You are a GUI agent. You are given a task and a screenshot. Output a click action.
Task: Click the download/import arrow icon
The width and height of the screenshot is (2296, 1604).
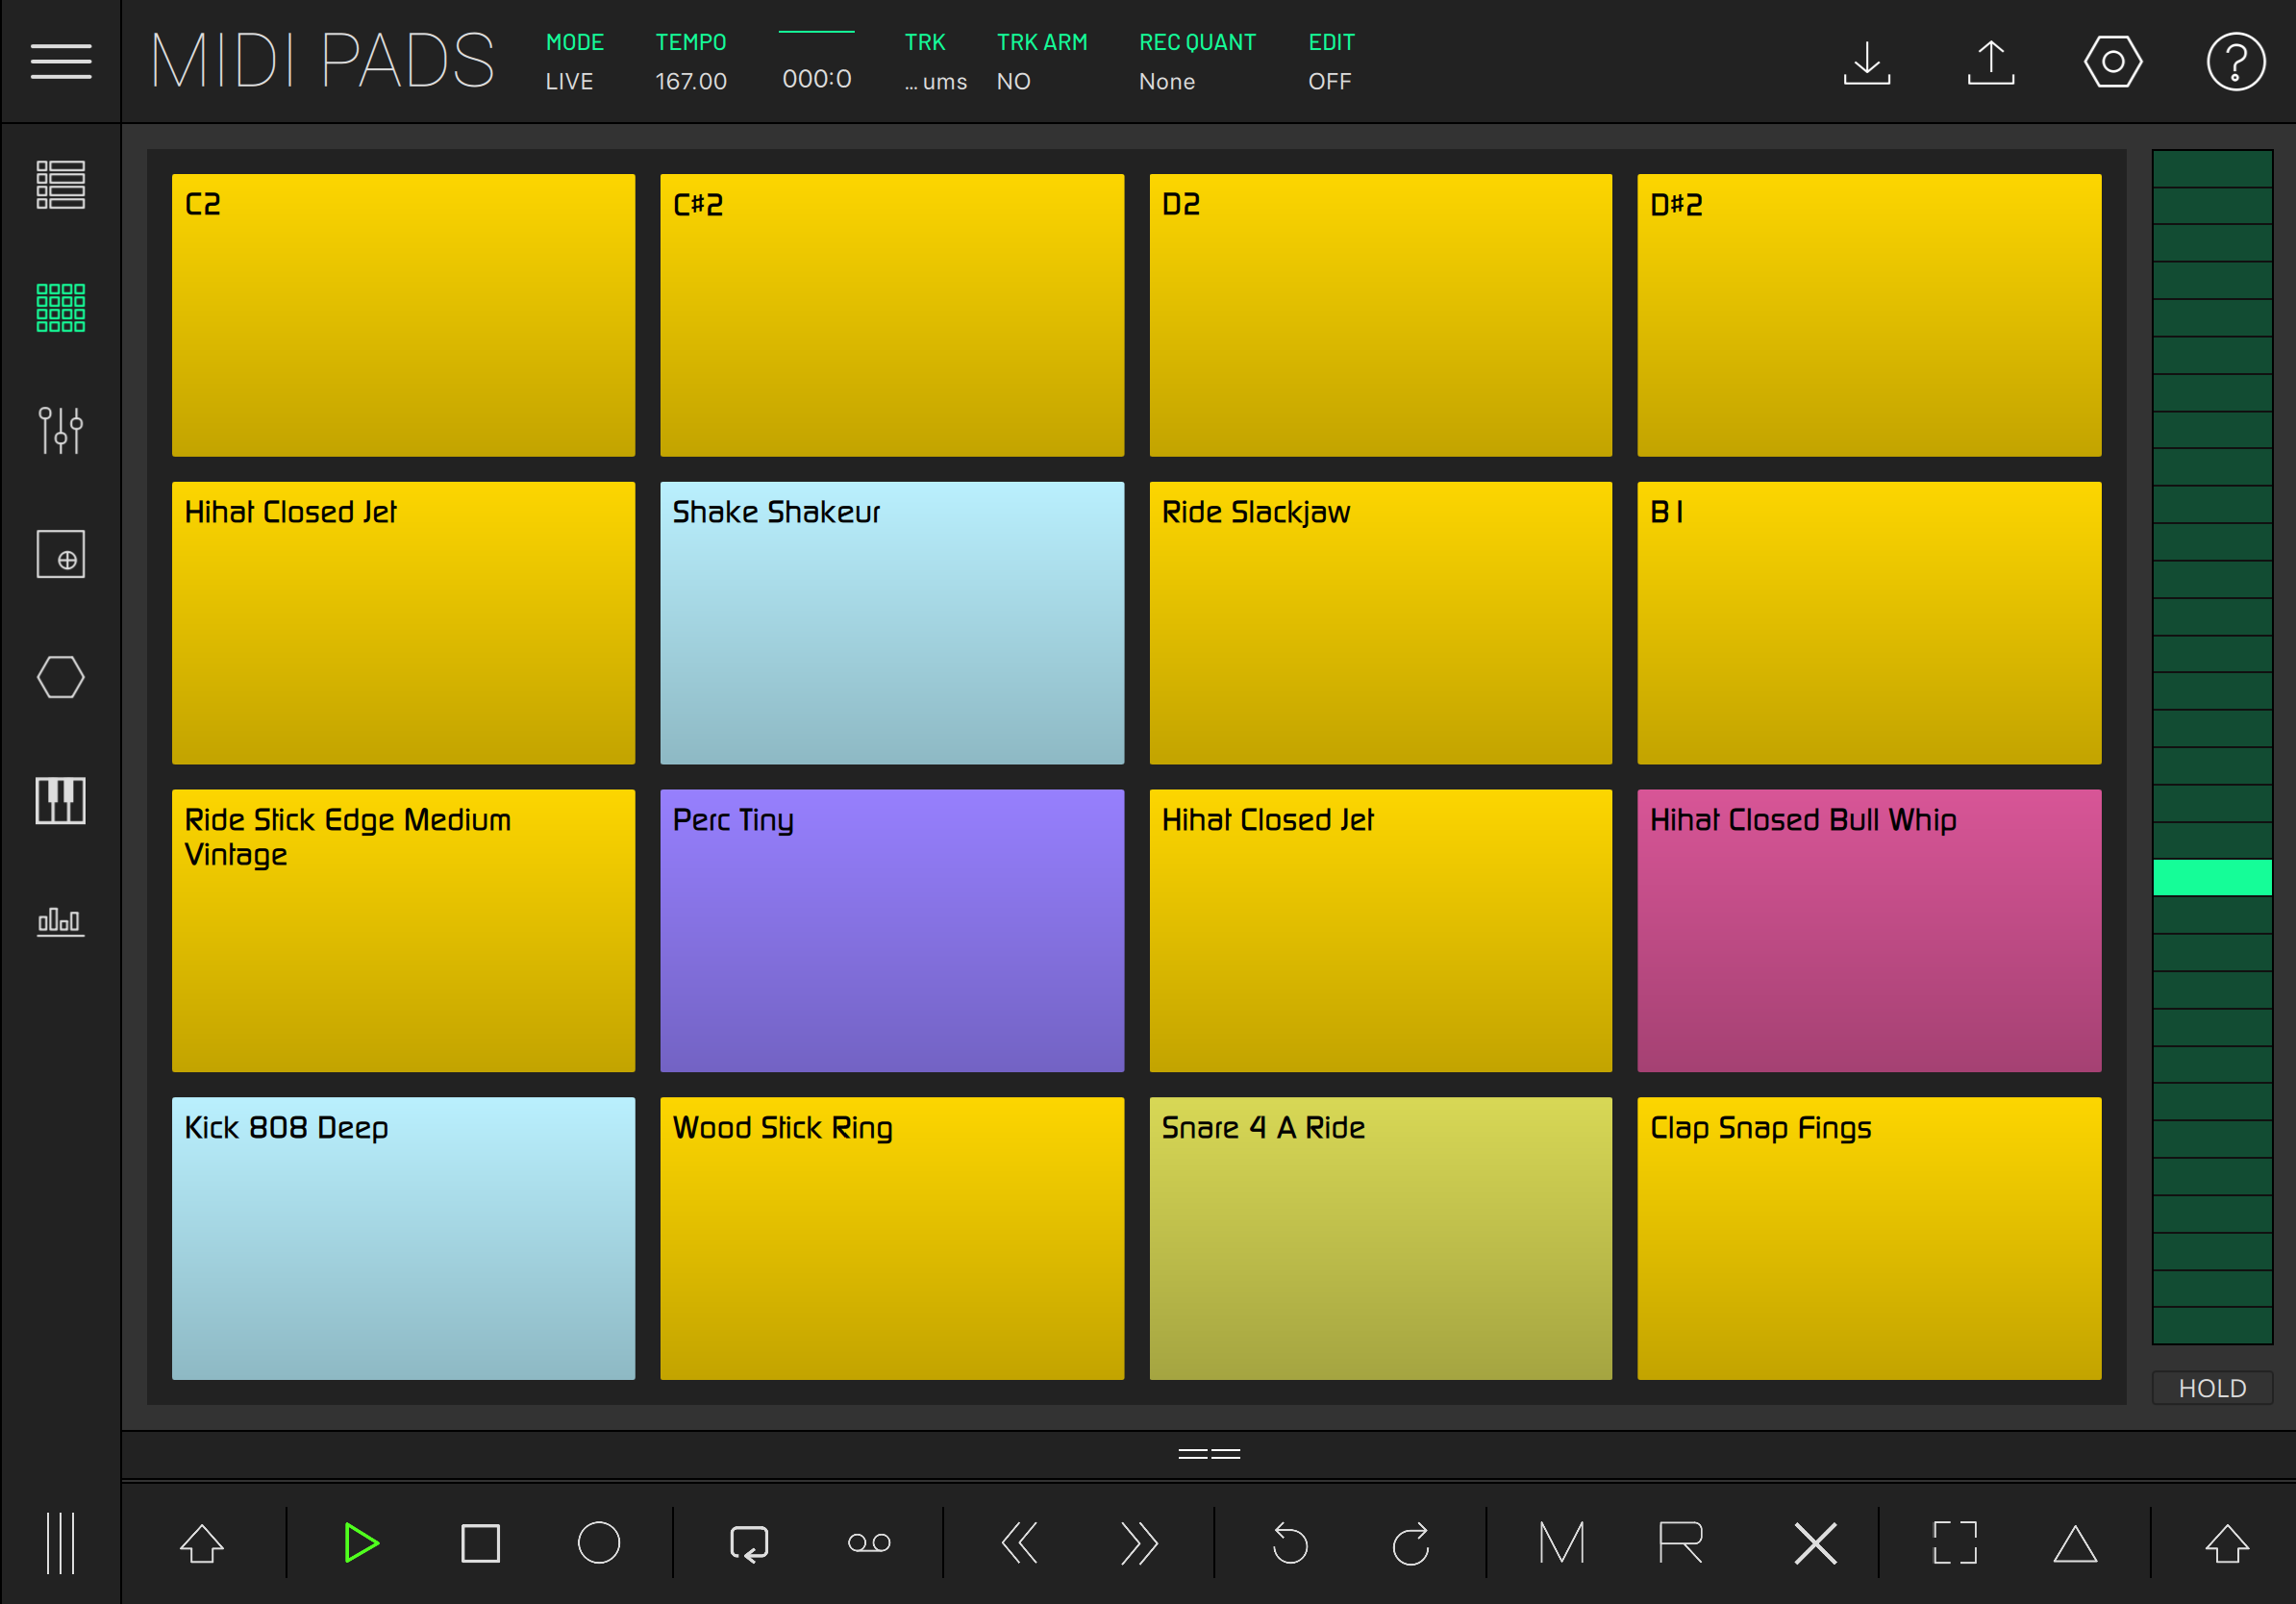tap(1867, 62)
